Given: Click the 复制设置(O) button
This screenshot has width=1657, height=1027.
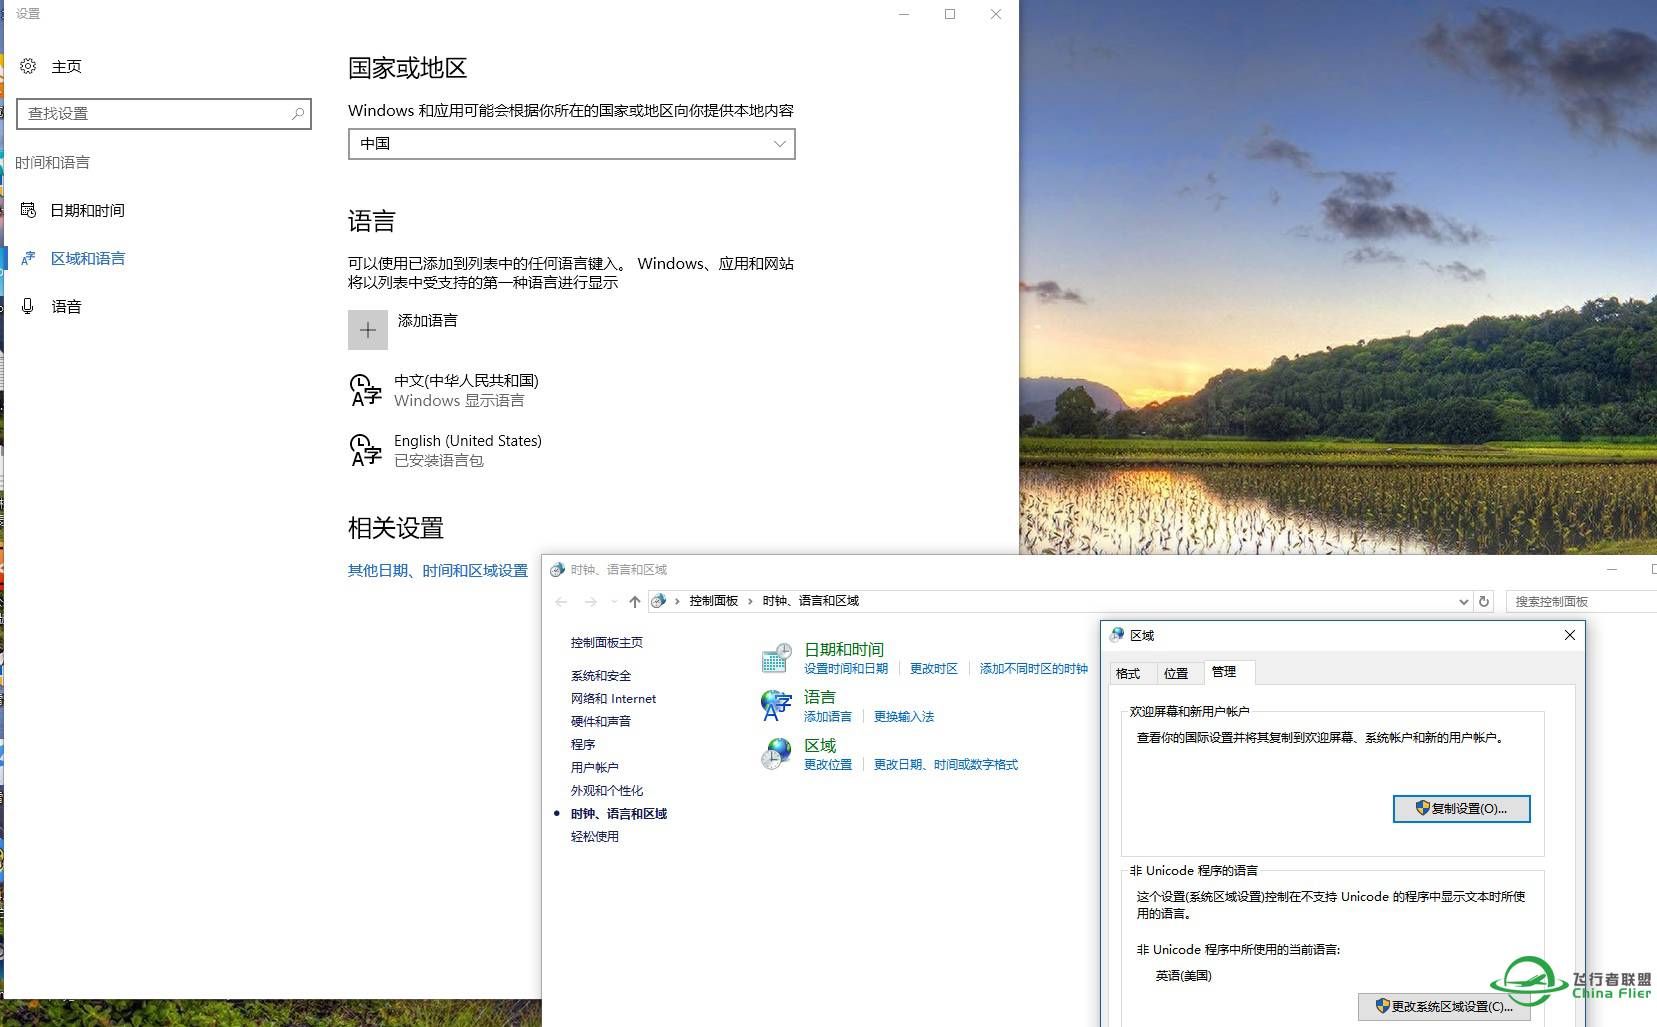Looking at the screenshot, I should (1461, 809).
